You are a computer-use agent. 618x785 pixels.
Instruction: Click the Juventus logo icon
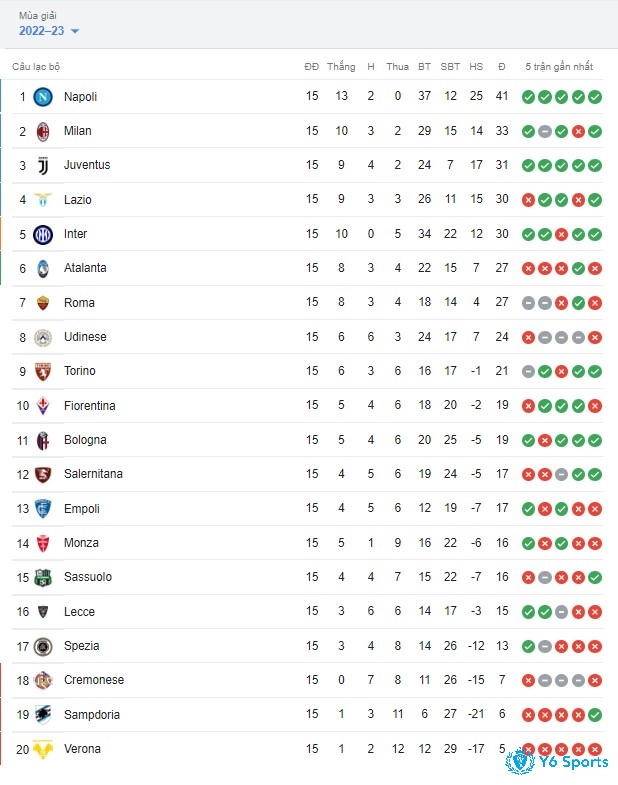pos(43,166)
